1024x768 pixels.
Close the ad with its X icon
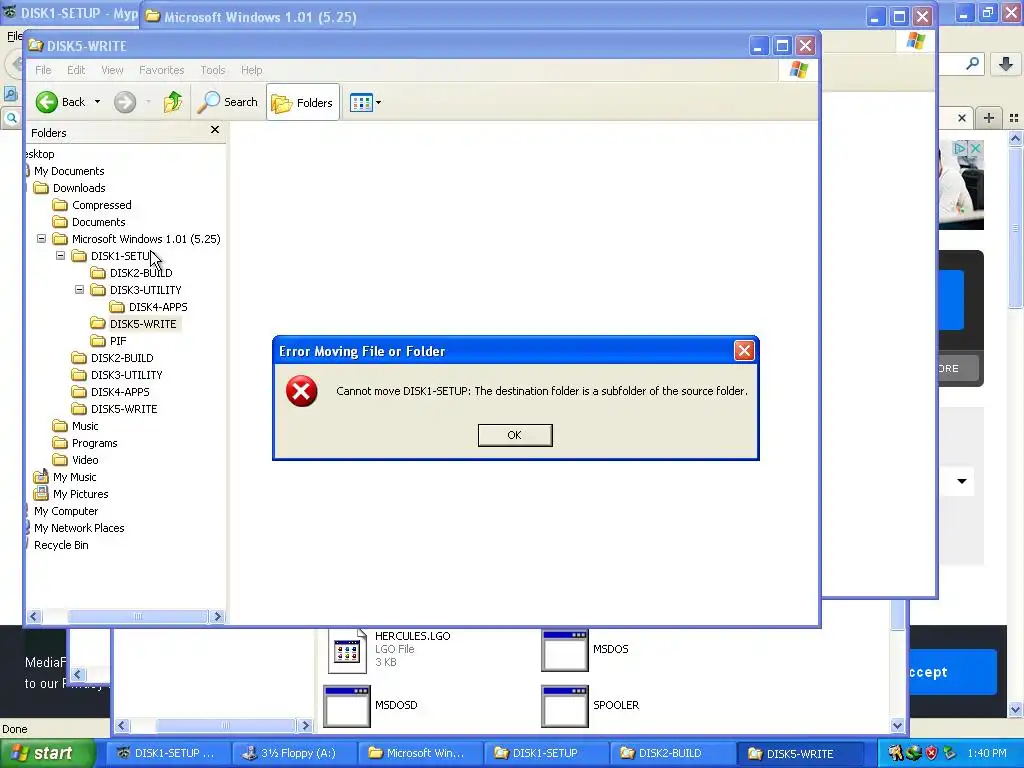pyautogui.click(x=975, y=148)
